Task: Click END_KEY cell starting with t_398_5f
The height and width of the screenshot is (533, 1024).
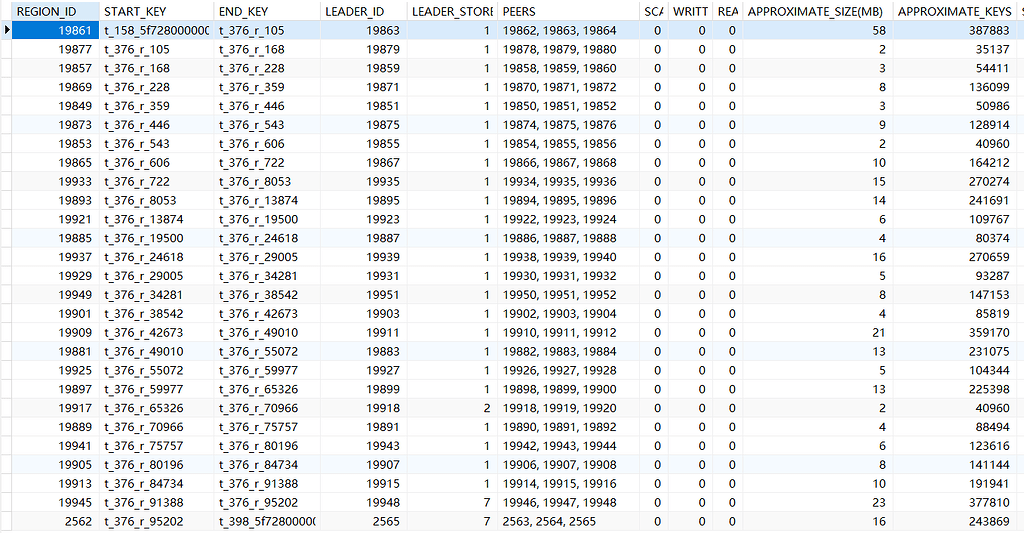Action: pyautogui.click(x=266, y=522)
